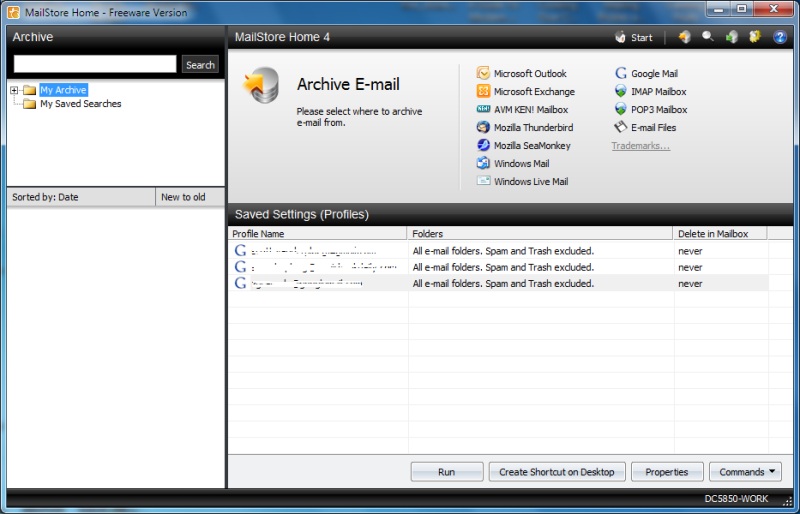800x514 pixels.
Task: Click the Search button in Archive panel
Action: click(200, 65)
